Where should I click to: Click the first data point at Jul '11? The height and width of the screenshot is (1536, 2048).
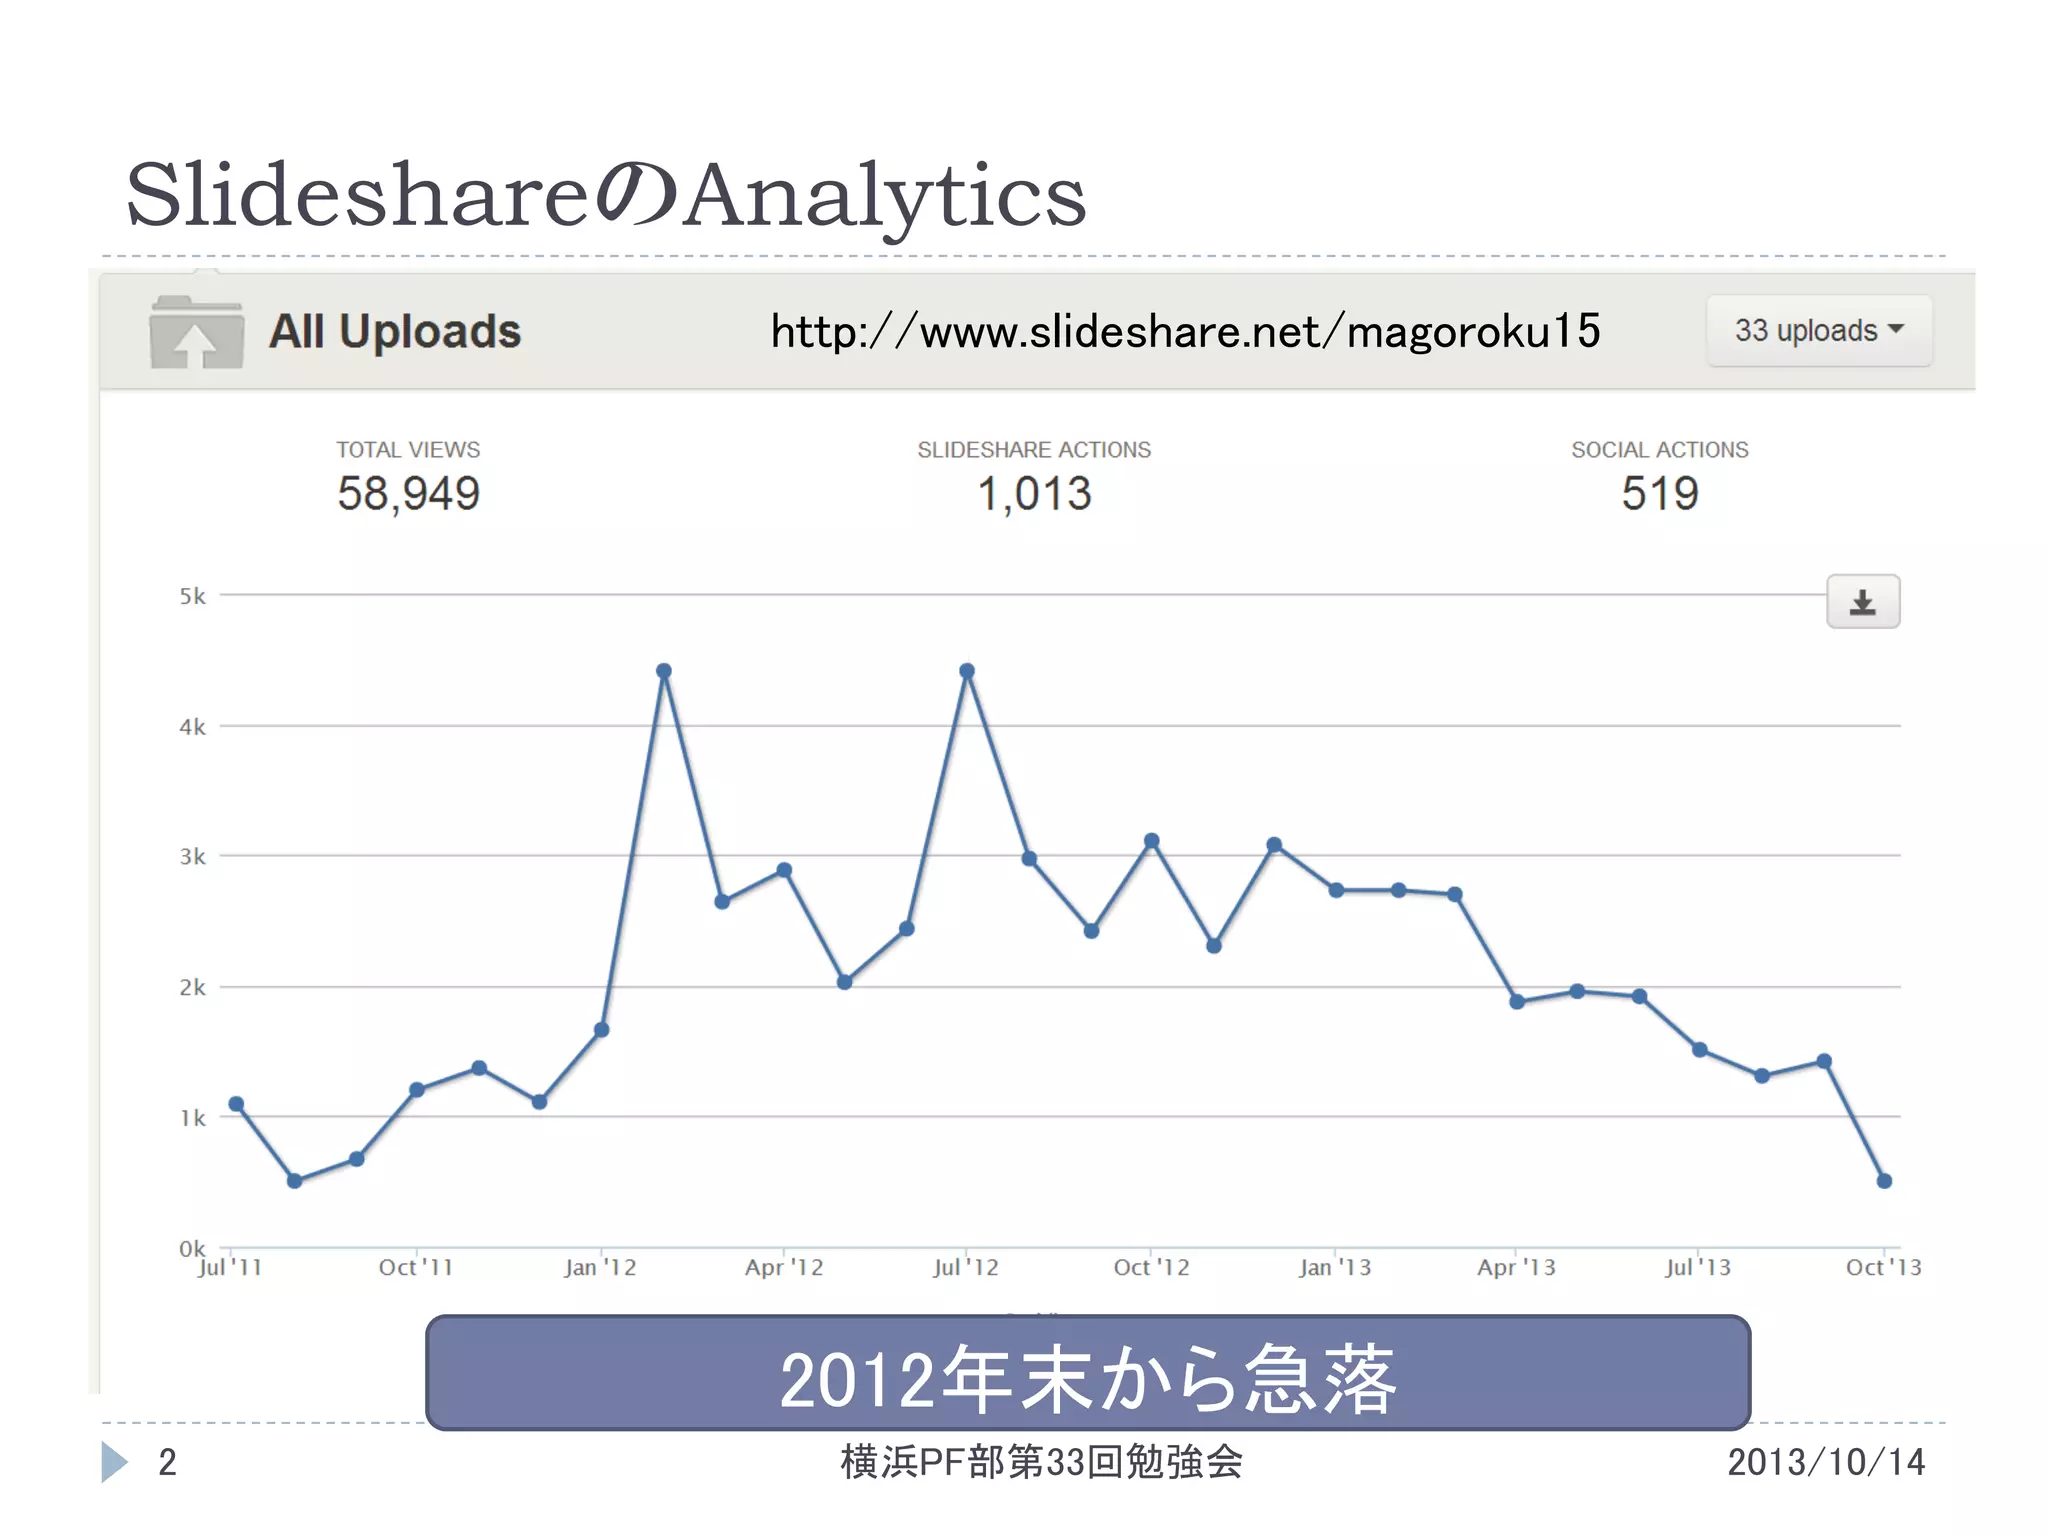pos(236,1104)
